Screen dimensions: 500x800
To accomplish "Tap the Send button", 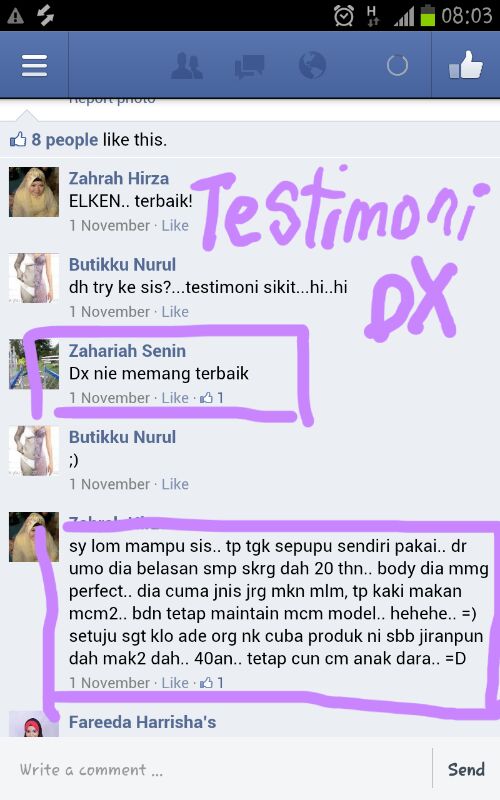I will coord(466,769).
